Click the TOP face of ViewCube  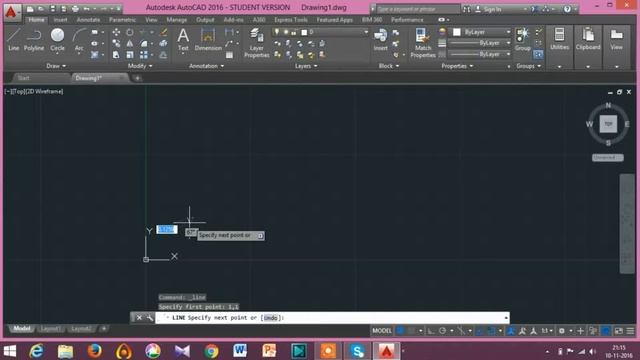608,124
